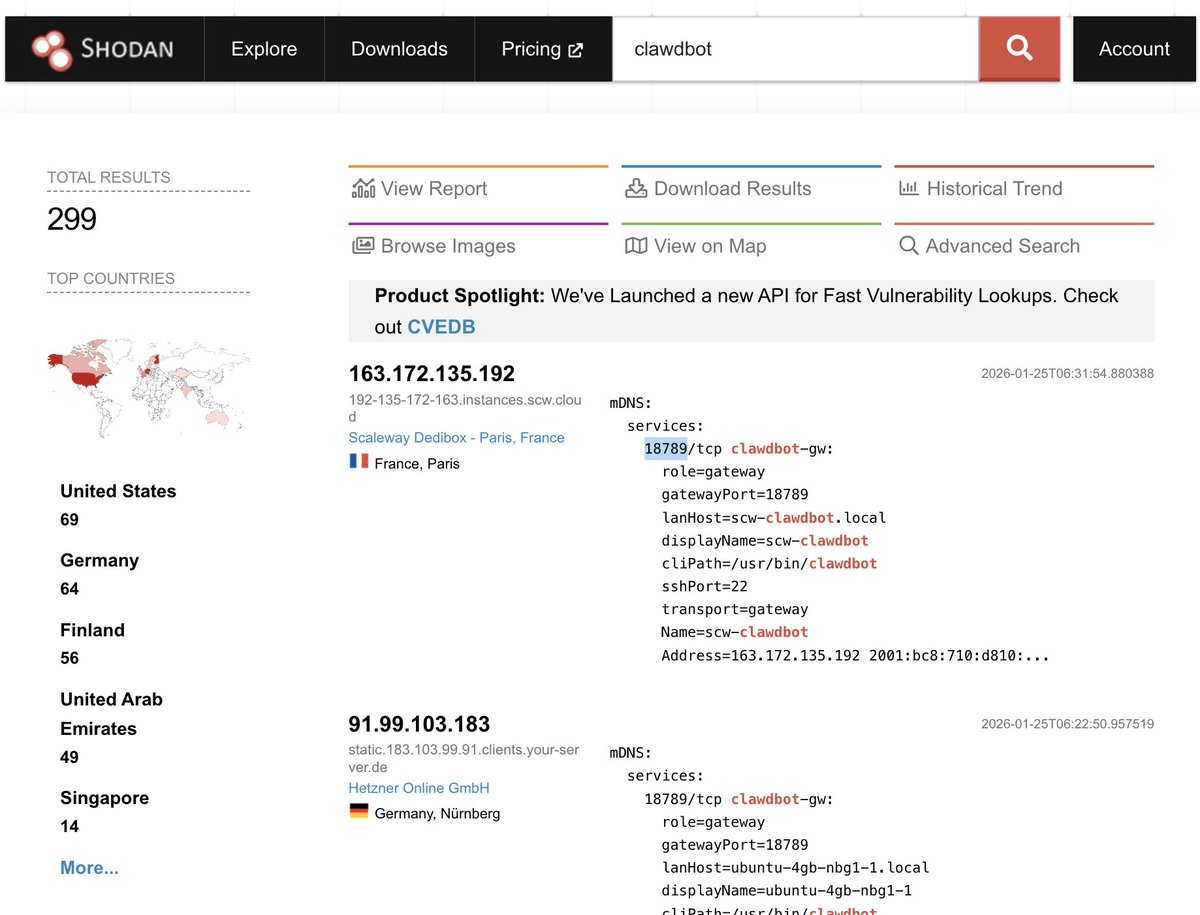Click the Shodan logo icon
This screenshot has height=915, width=1200.
click(x=52, y=49)
